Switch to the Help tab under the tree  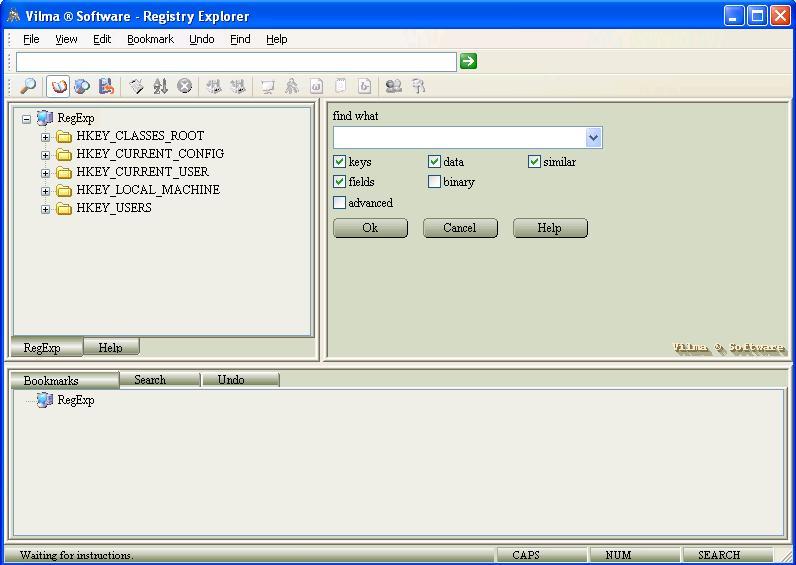[111, 348]
